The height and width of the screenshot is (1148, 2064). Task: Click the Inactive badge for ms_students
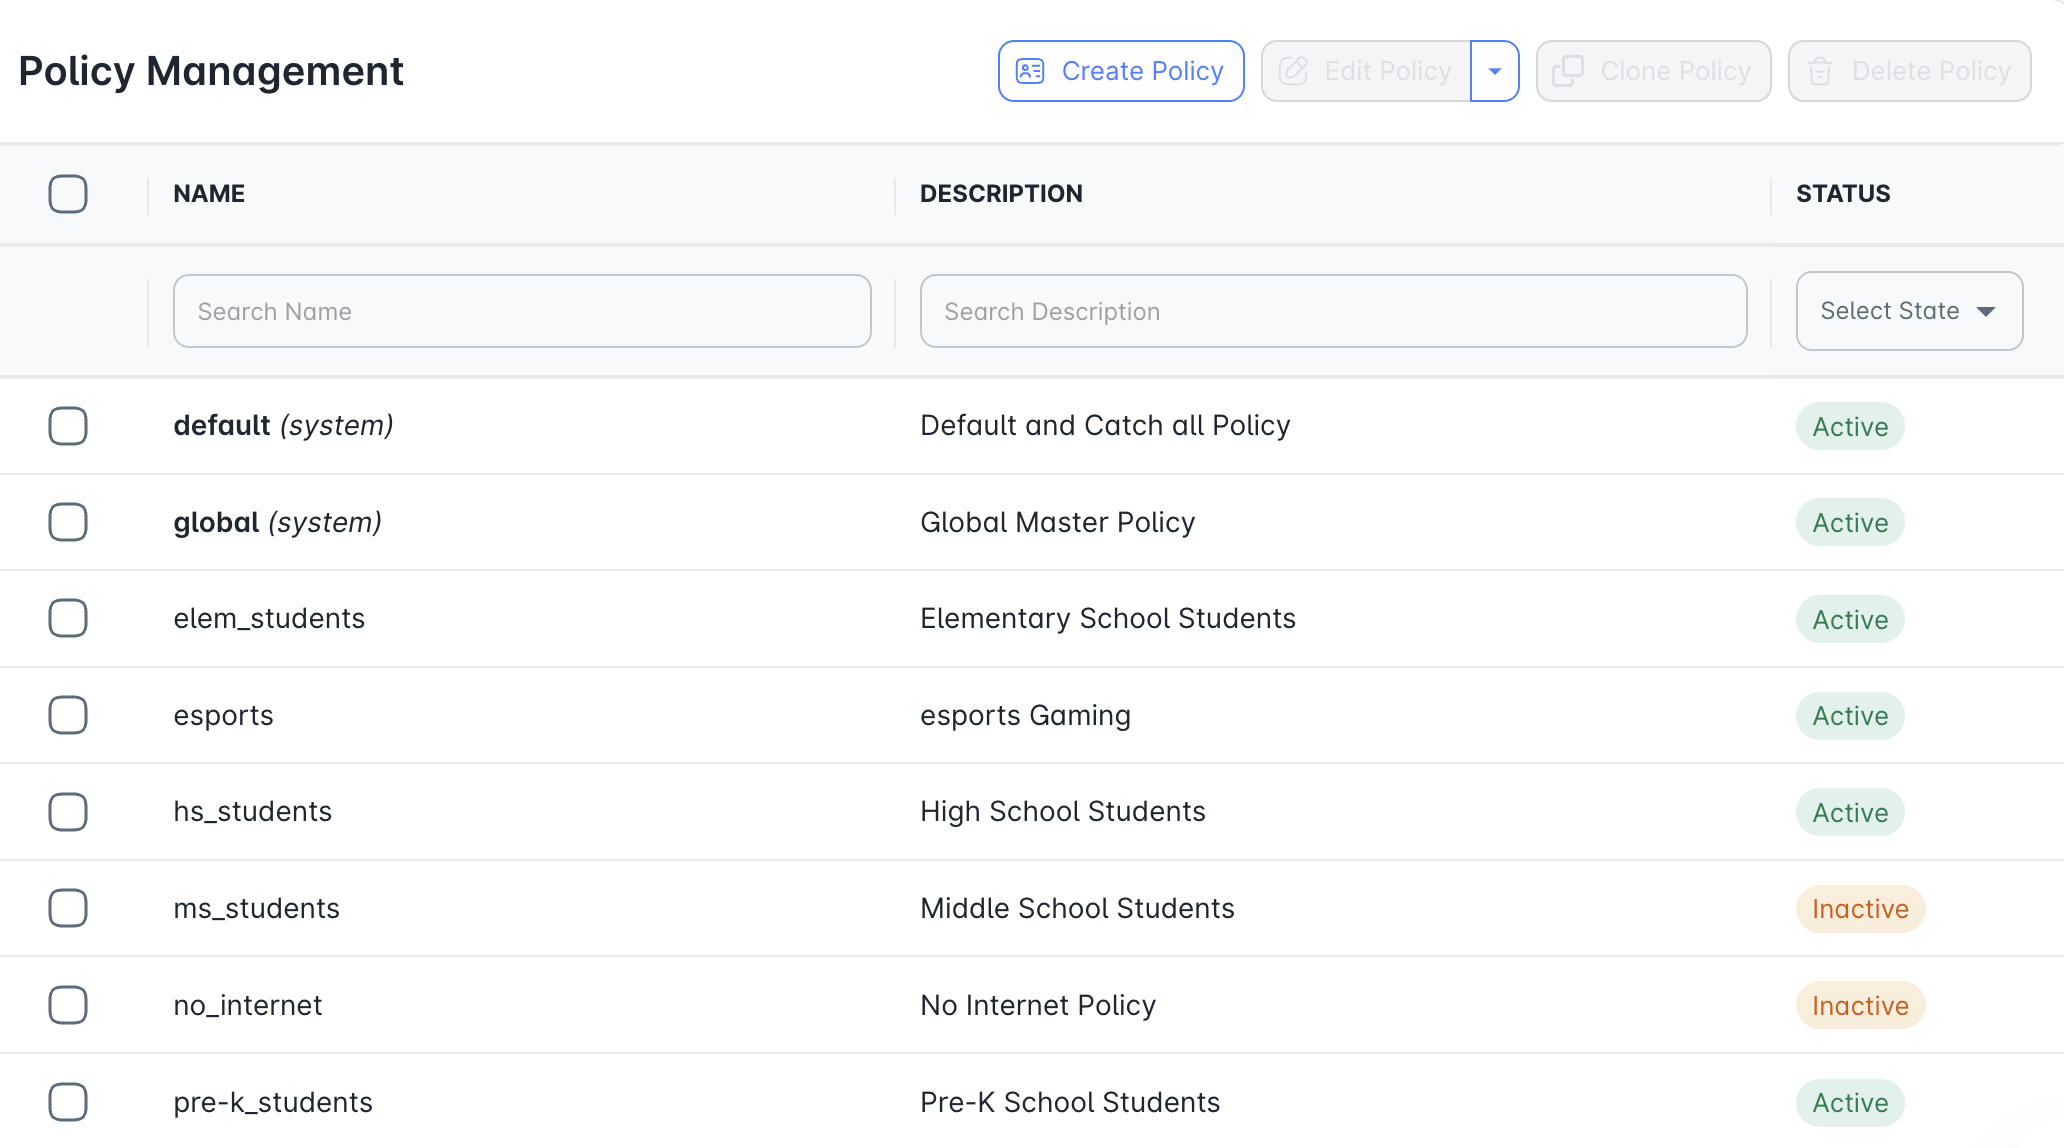point(1860,909)
